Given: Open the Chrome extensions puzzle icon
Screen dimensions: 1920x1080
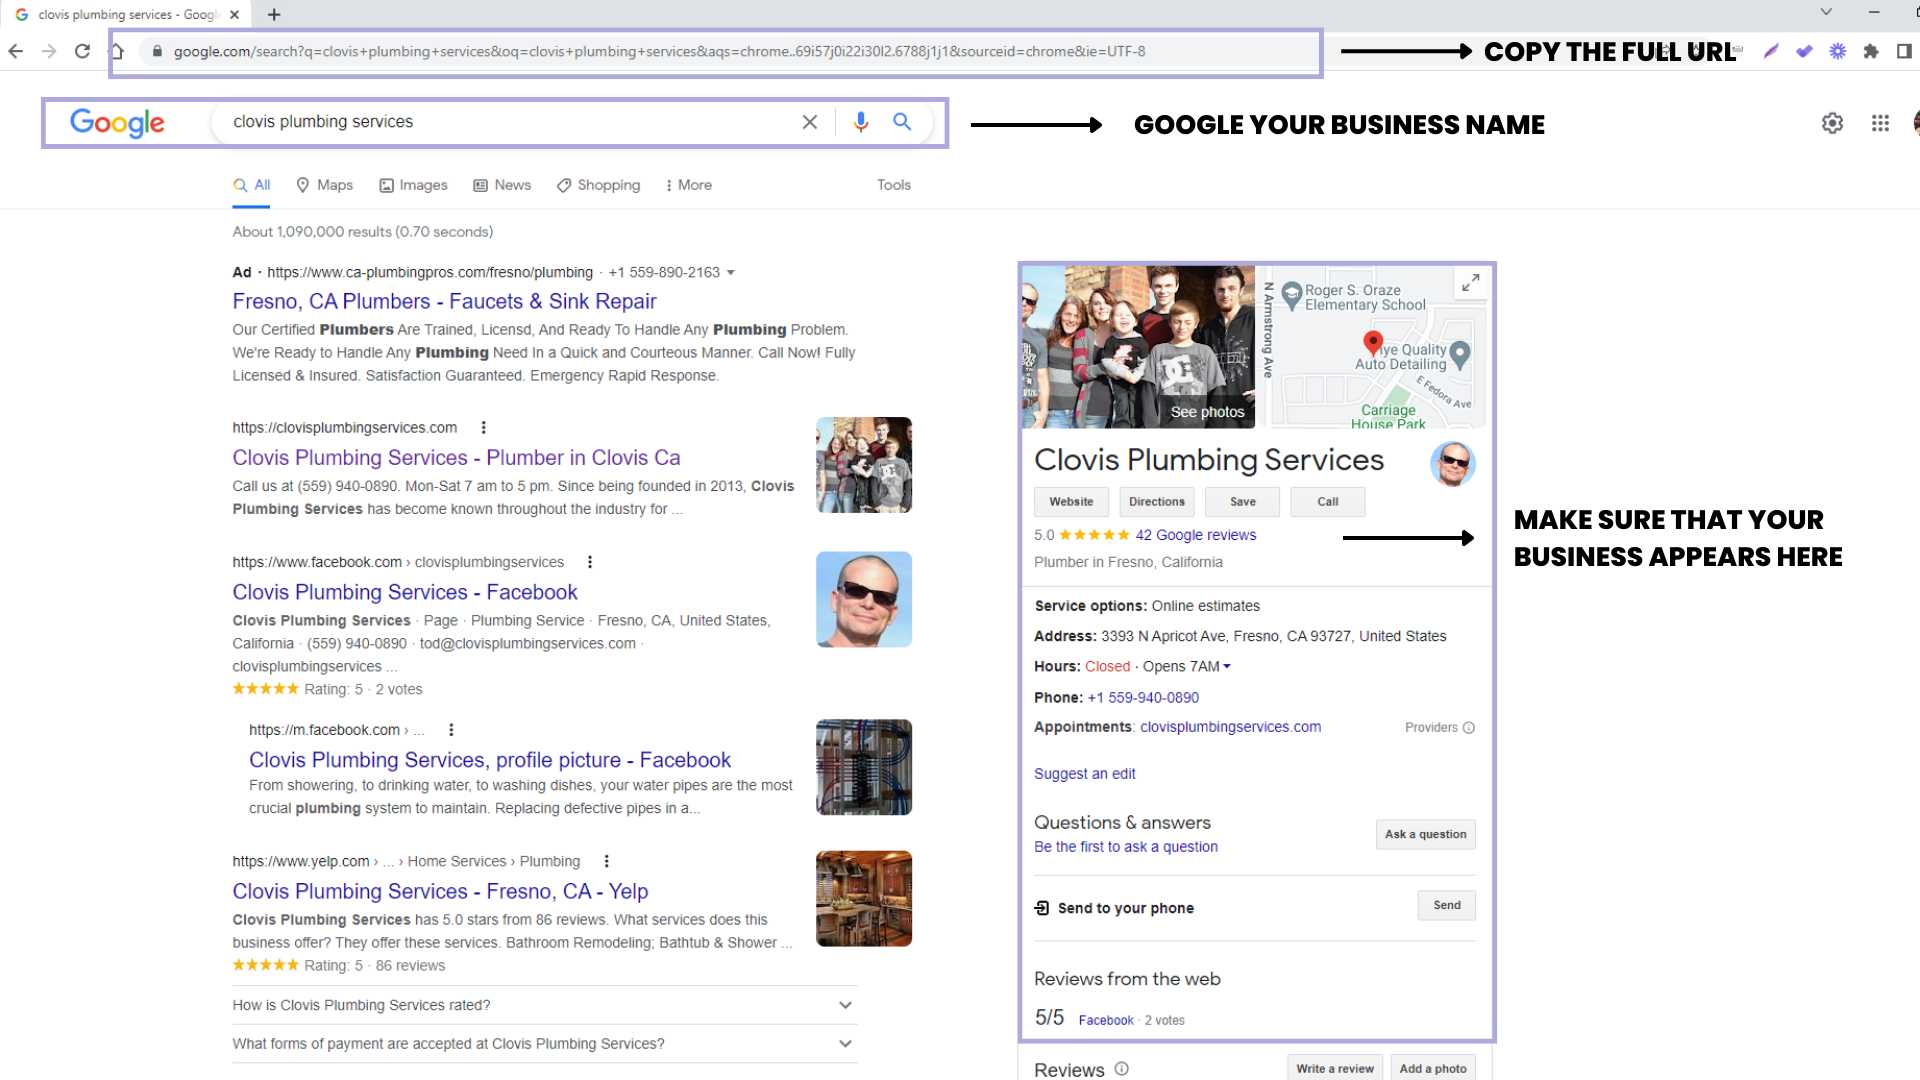Looking at the screenshot, I should coord(1870,51).
